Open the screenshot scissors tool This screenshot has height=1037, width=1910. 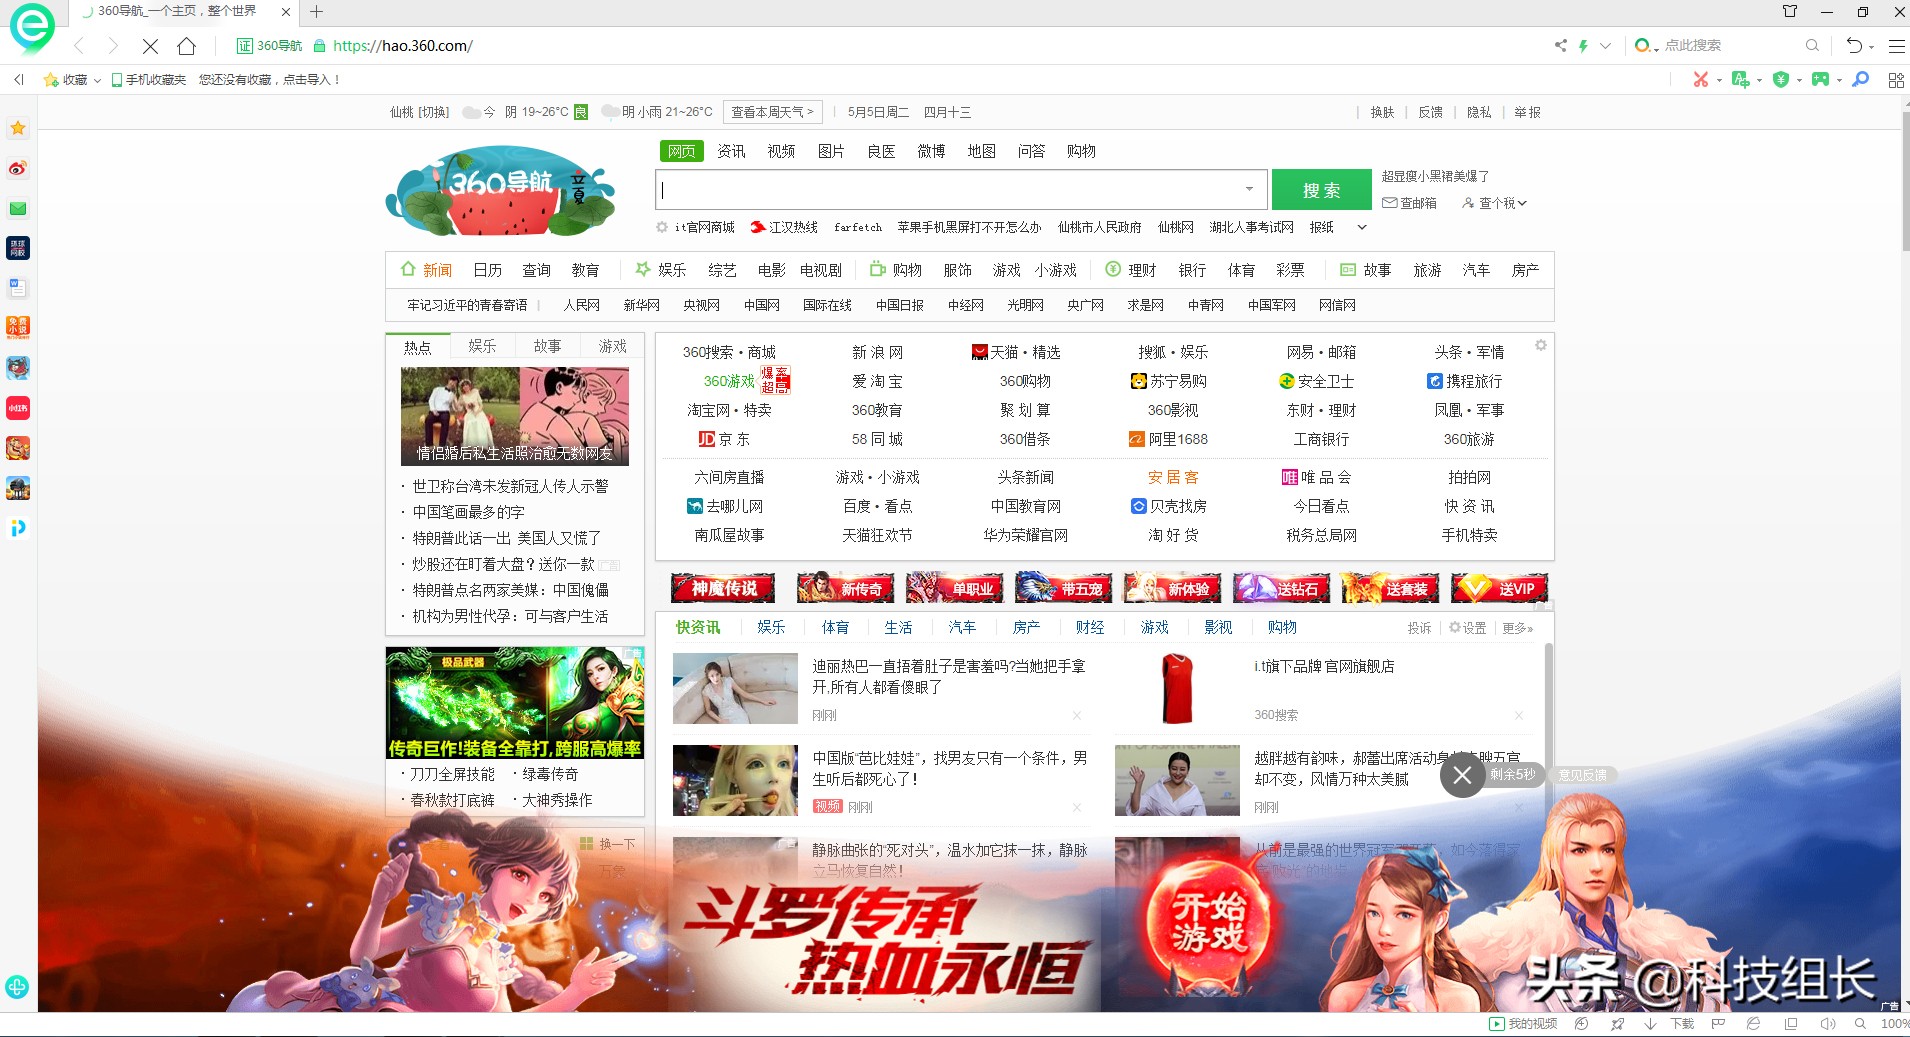1701,78
